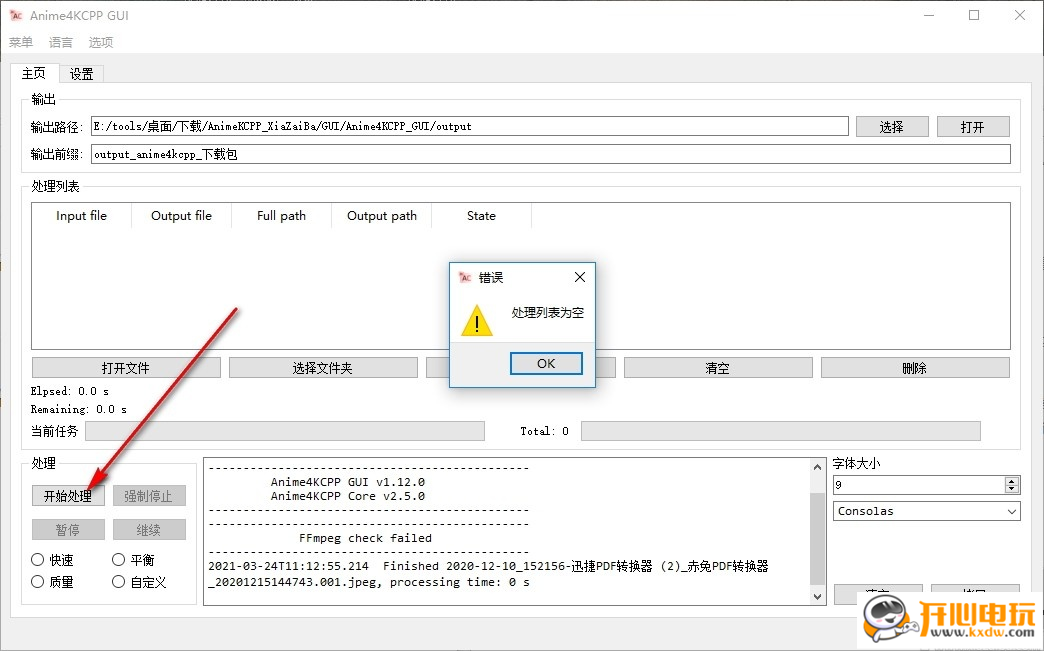Click 选择 button for output path
1044x651 pixels.
click(892, 126)
